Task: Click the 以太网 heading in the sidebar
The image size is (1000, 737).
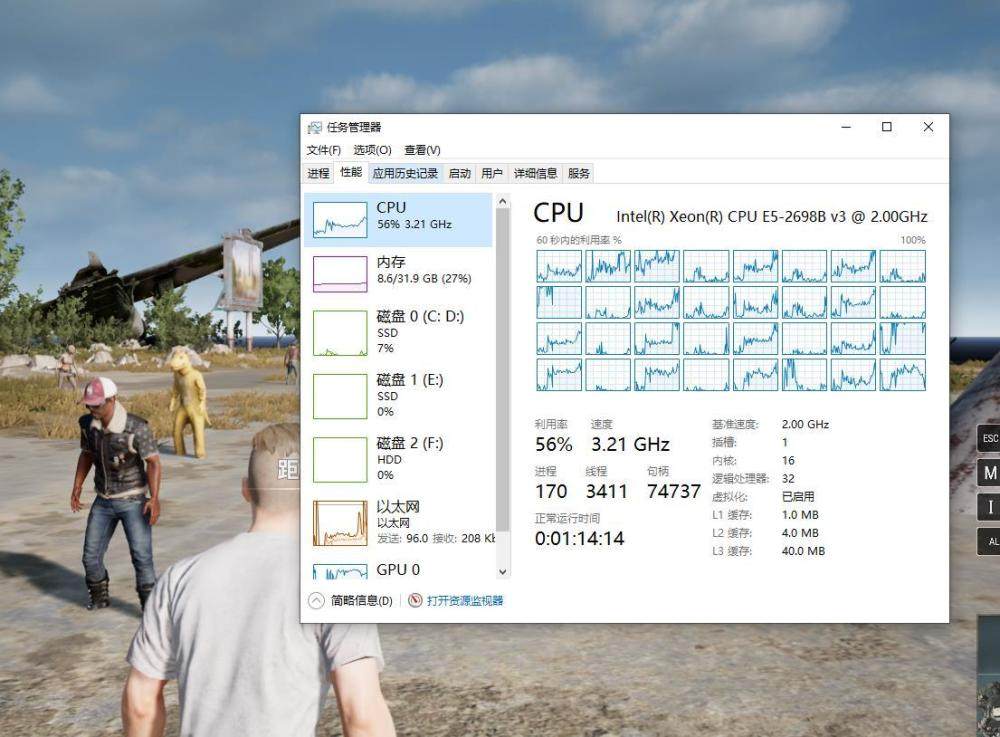Action: point(398,507)
